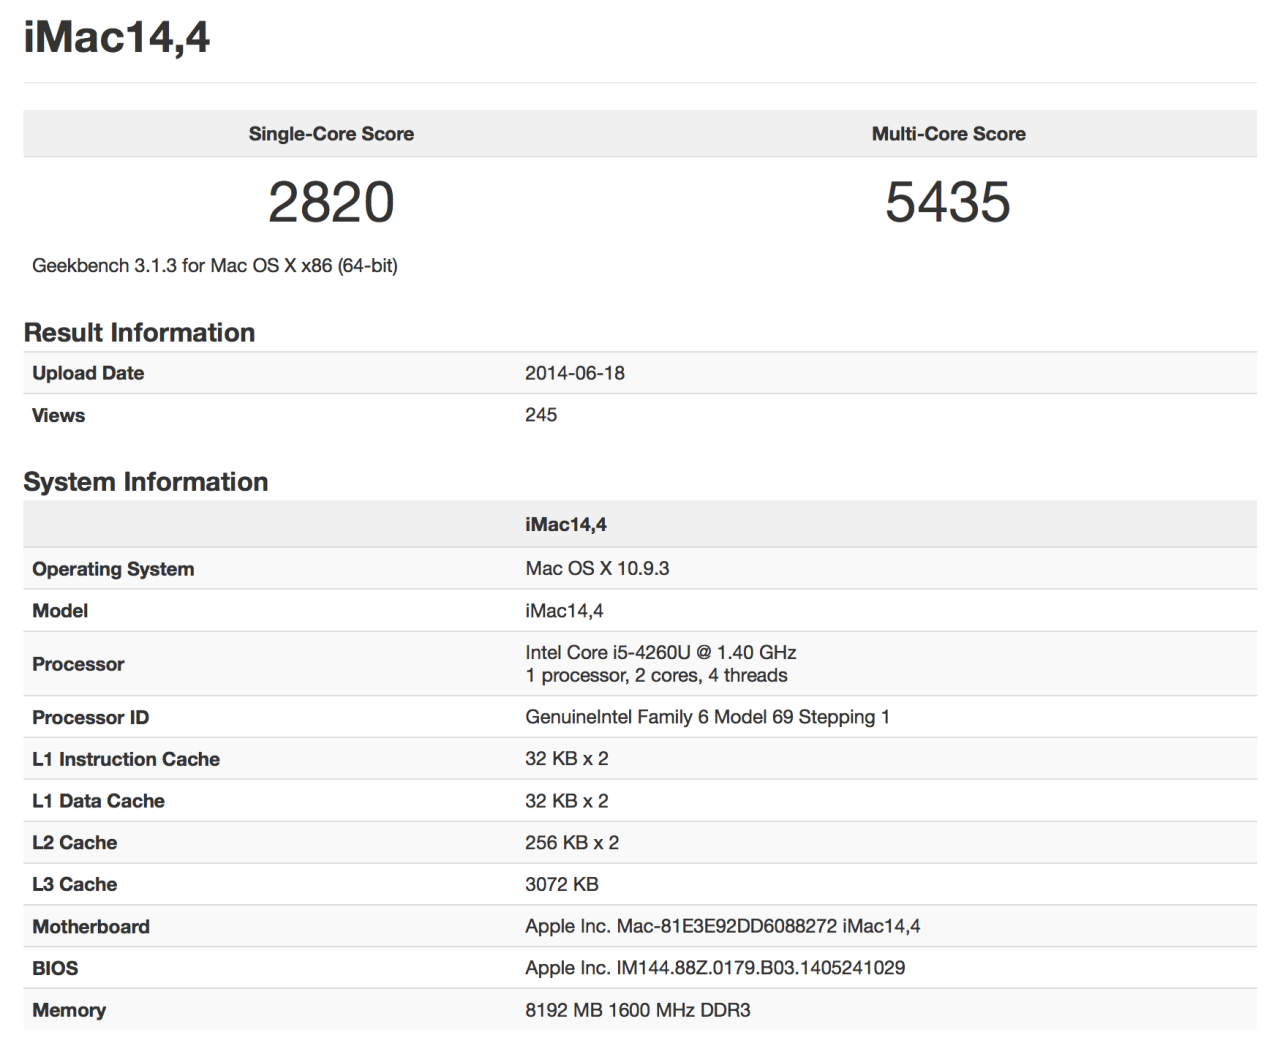Click the upload date value 2014-06-18

click(575, 373)
